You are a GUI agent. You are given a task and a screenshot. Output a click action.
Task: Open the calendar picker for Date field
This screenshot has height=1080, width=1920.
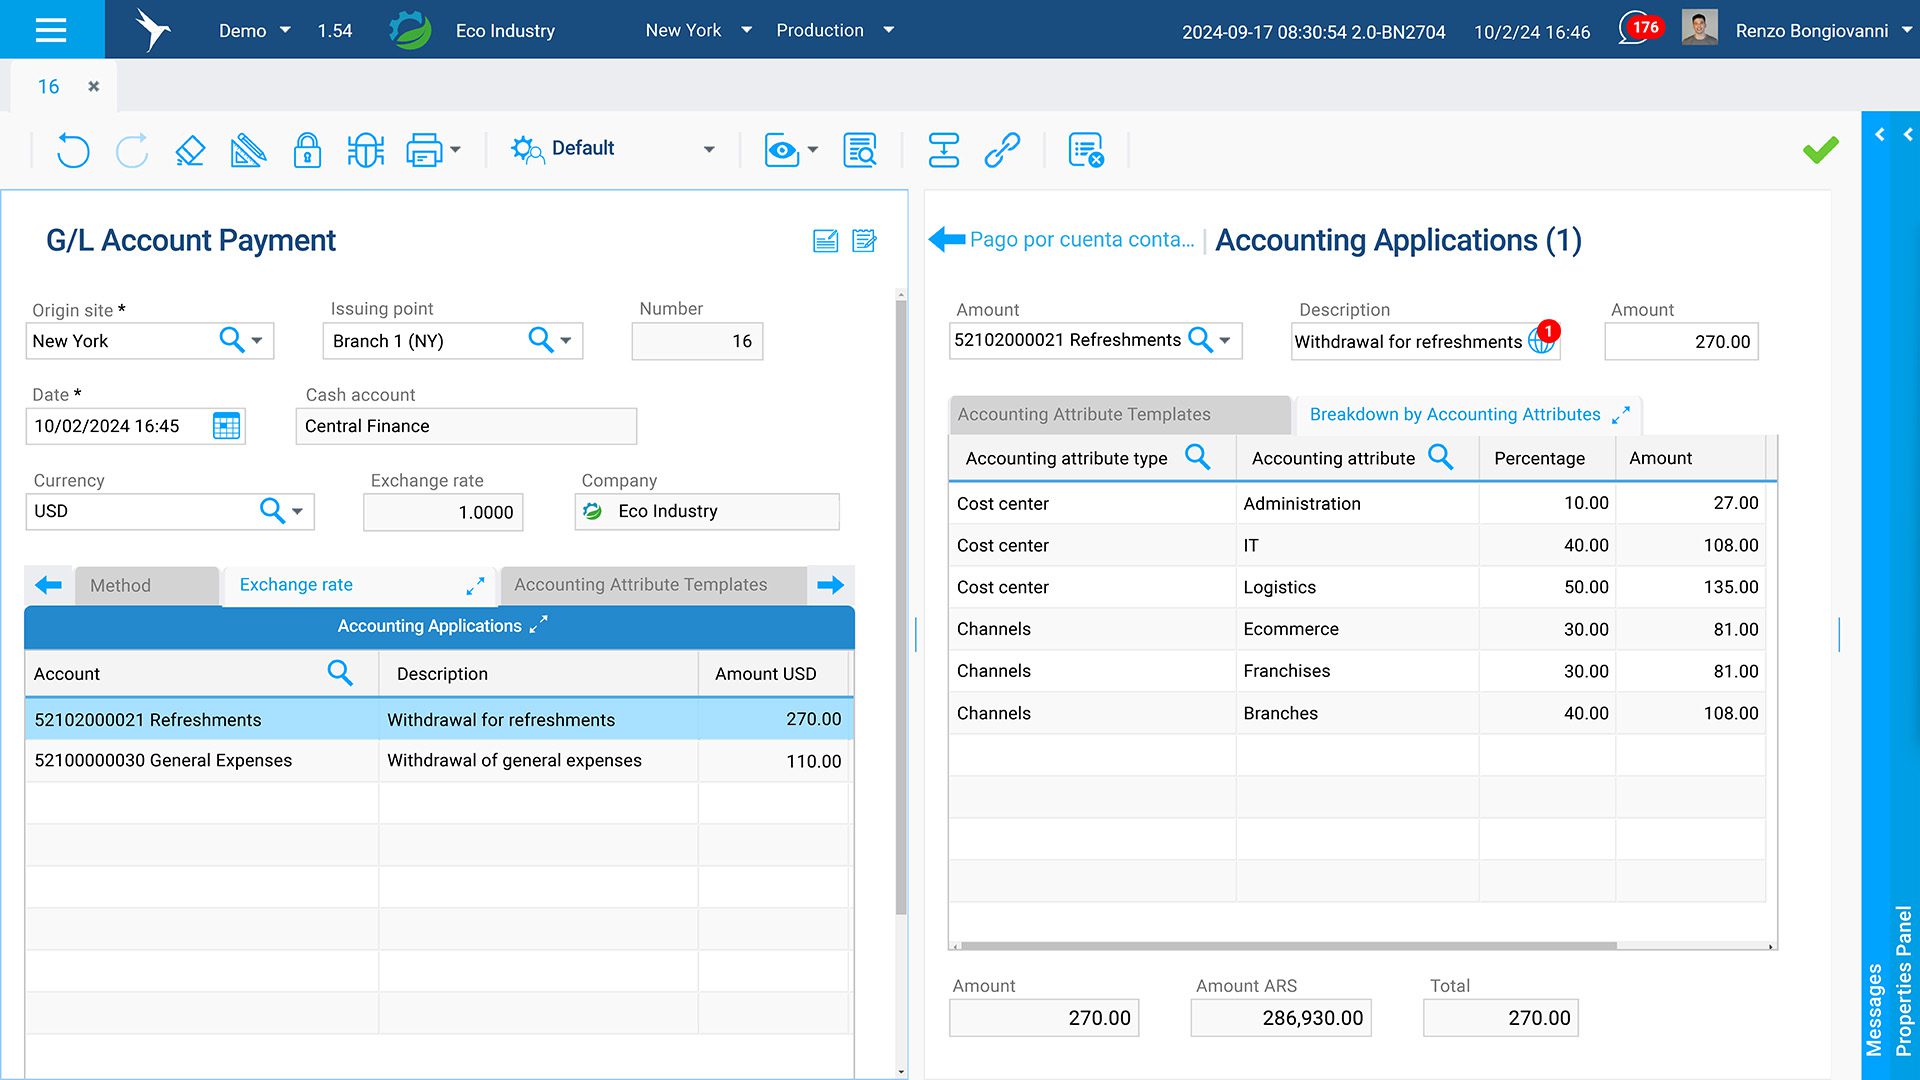tap(226, 426)
